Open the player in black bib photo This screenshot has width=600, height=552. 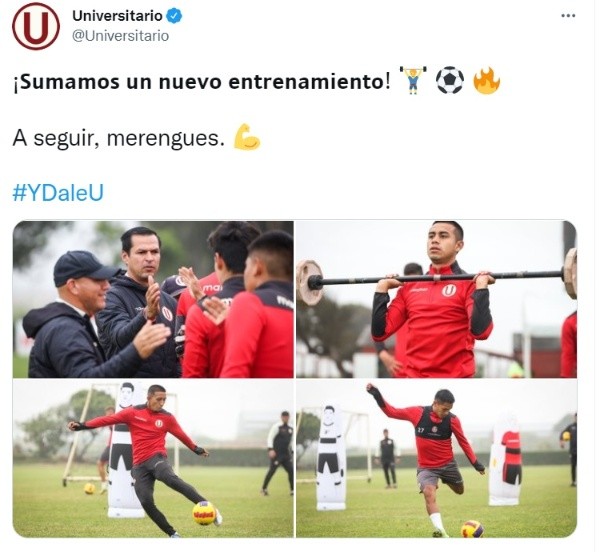pyautogui.click(x=436, y=458)
